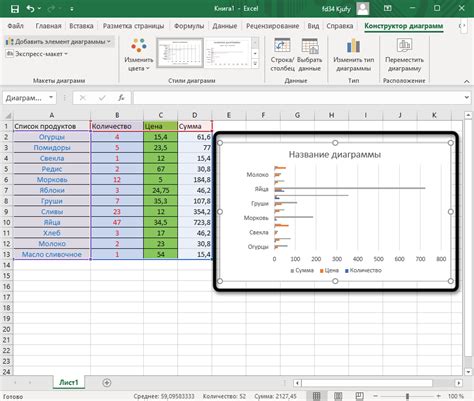The image size is (474, 401).
Task: Swap data with Строка/столбец
Action: click(282, 55)
